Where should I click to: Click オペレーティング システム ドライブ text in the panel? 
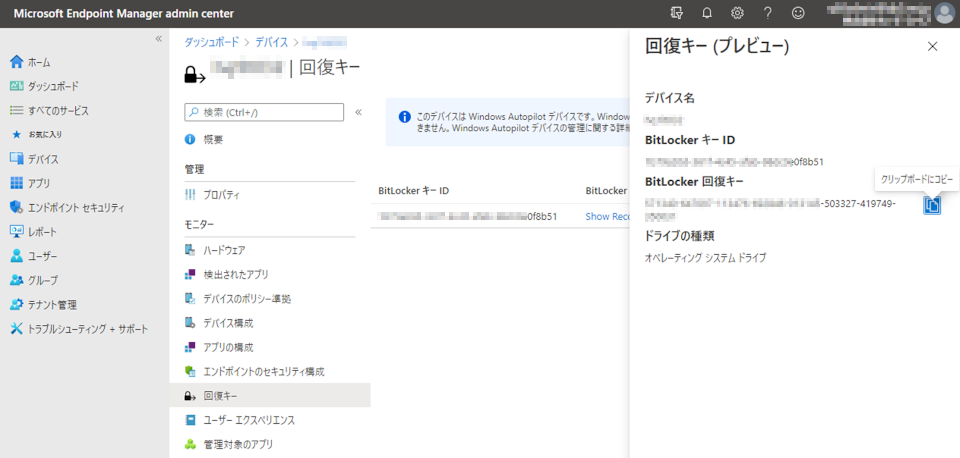pos(705,258)
